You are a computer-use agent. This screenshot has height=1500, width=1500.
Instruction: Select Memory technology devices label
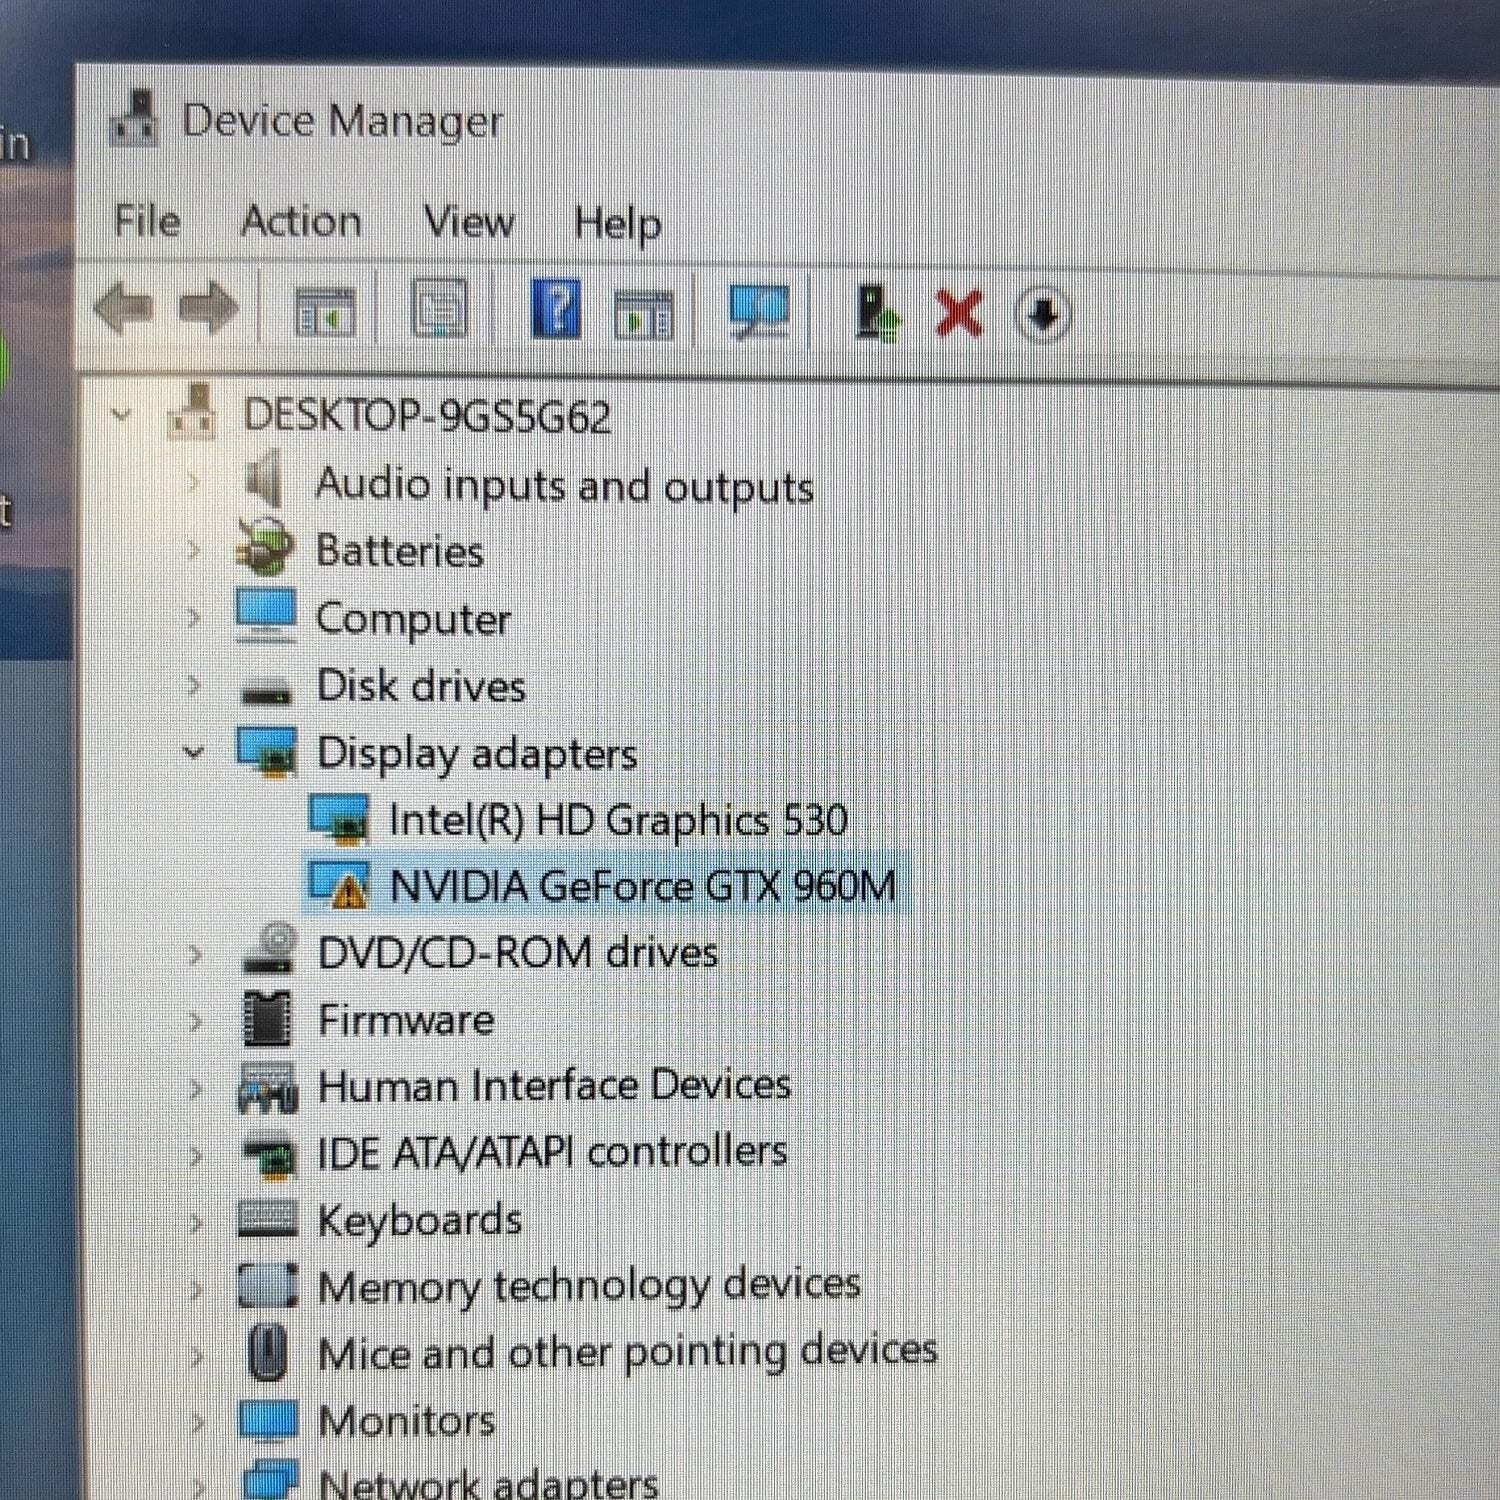point(589,1285)
